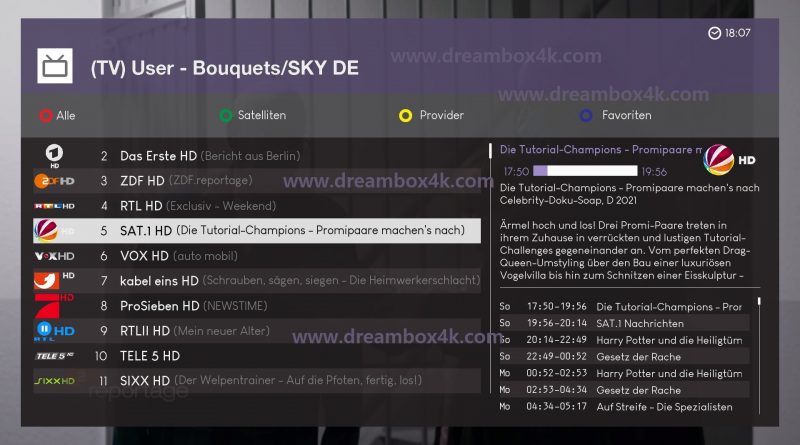Click SAT.1 ball logo in info panel
The height and width of the screenshot is (445, 800).
click(x=718, y=160)
